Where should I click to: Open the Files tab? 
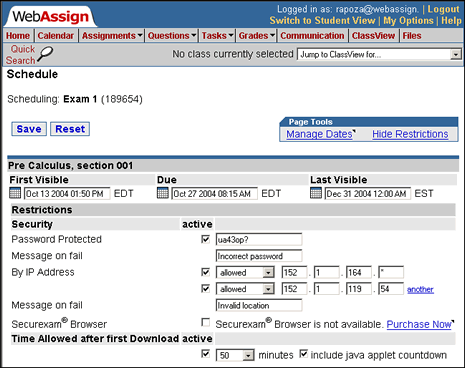412,36
